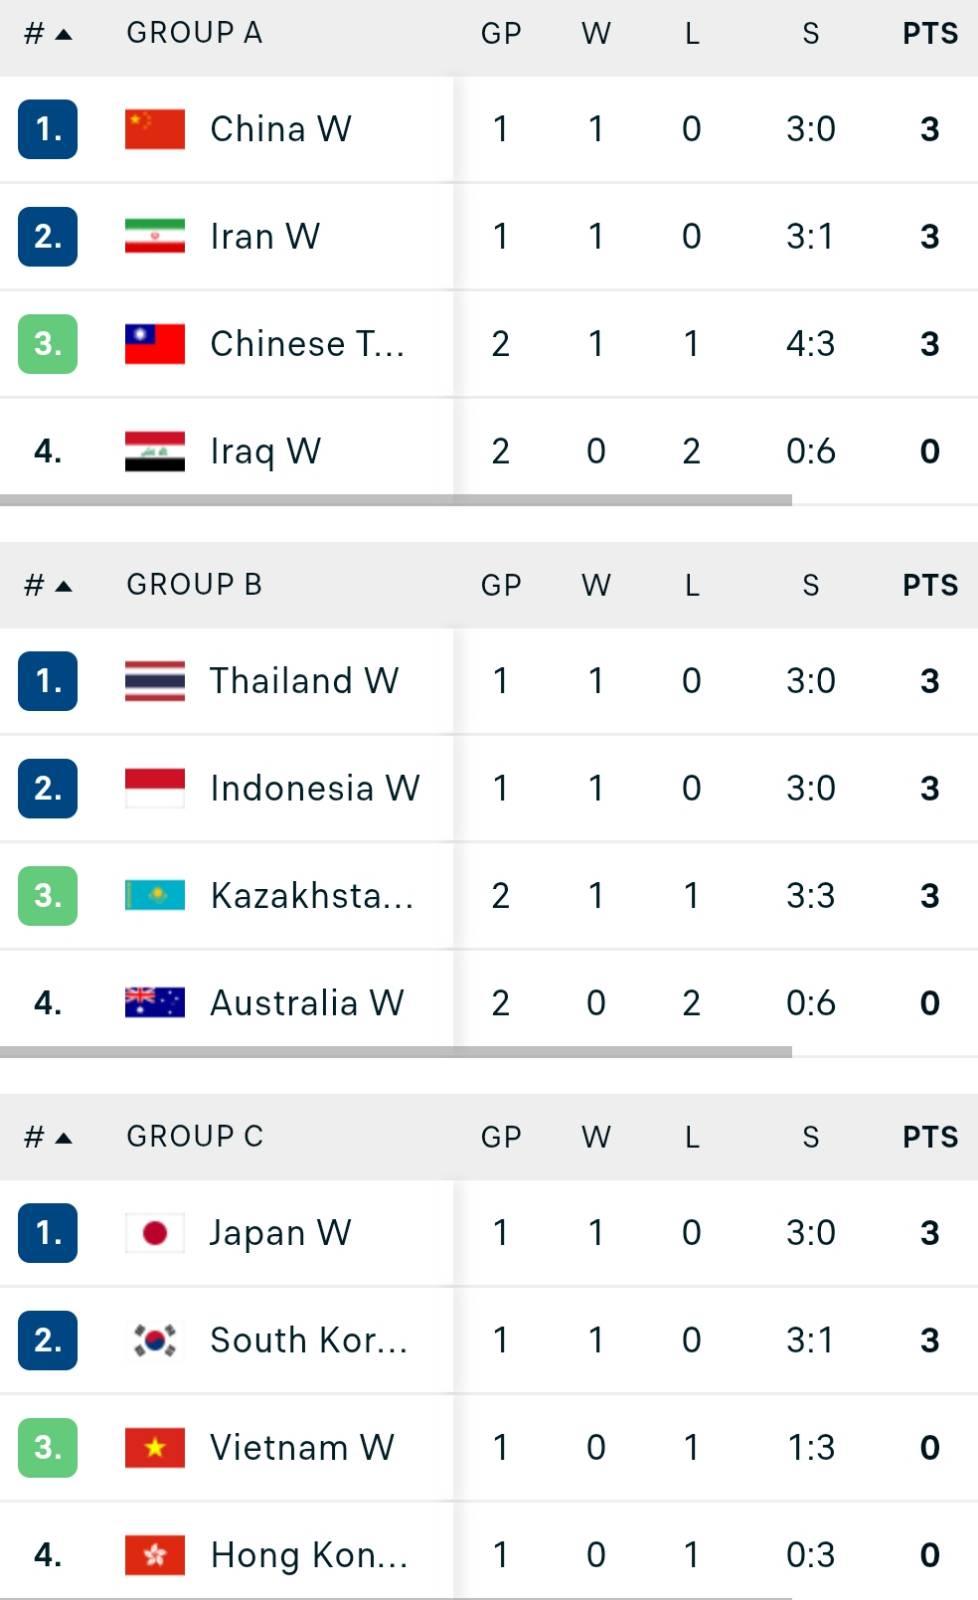Click the Australia flag icon

(x=155, y=1002)
